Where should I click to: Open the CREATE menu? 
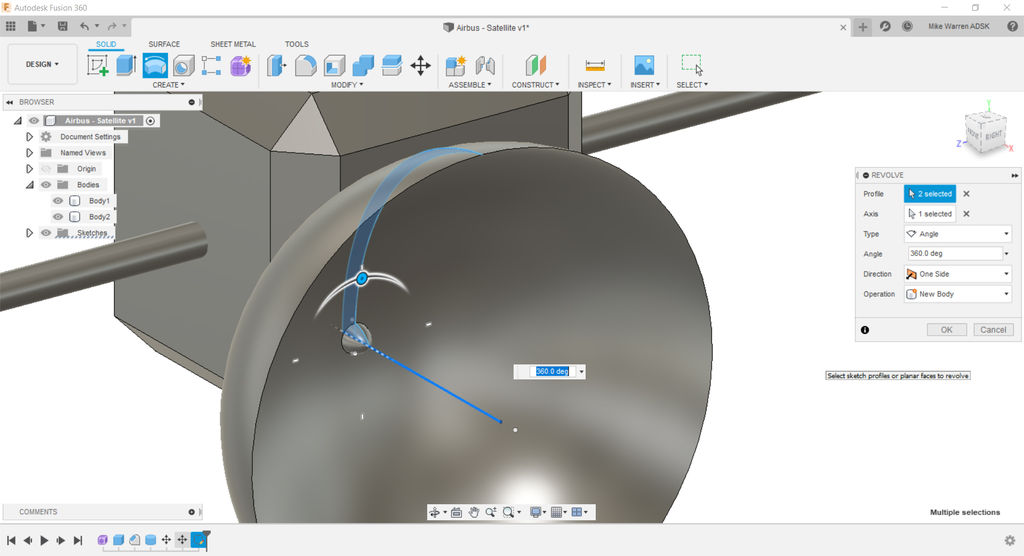tap(168, 85)
